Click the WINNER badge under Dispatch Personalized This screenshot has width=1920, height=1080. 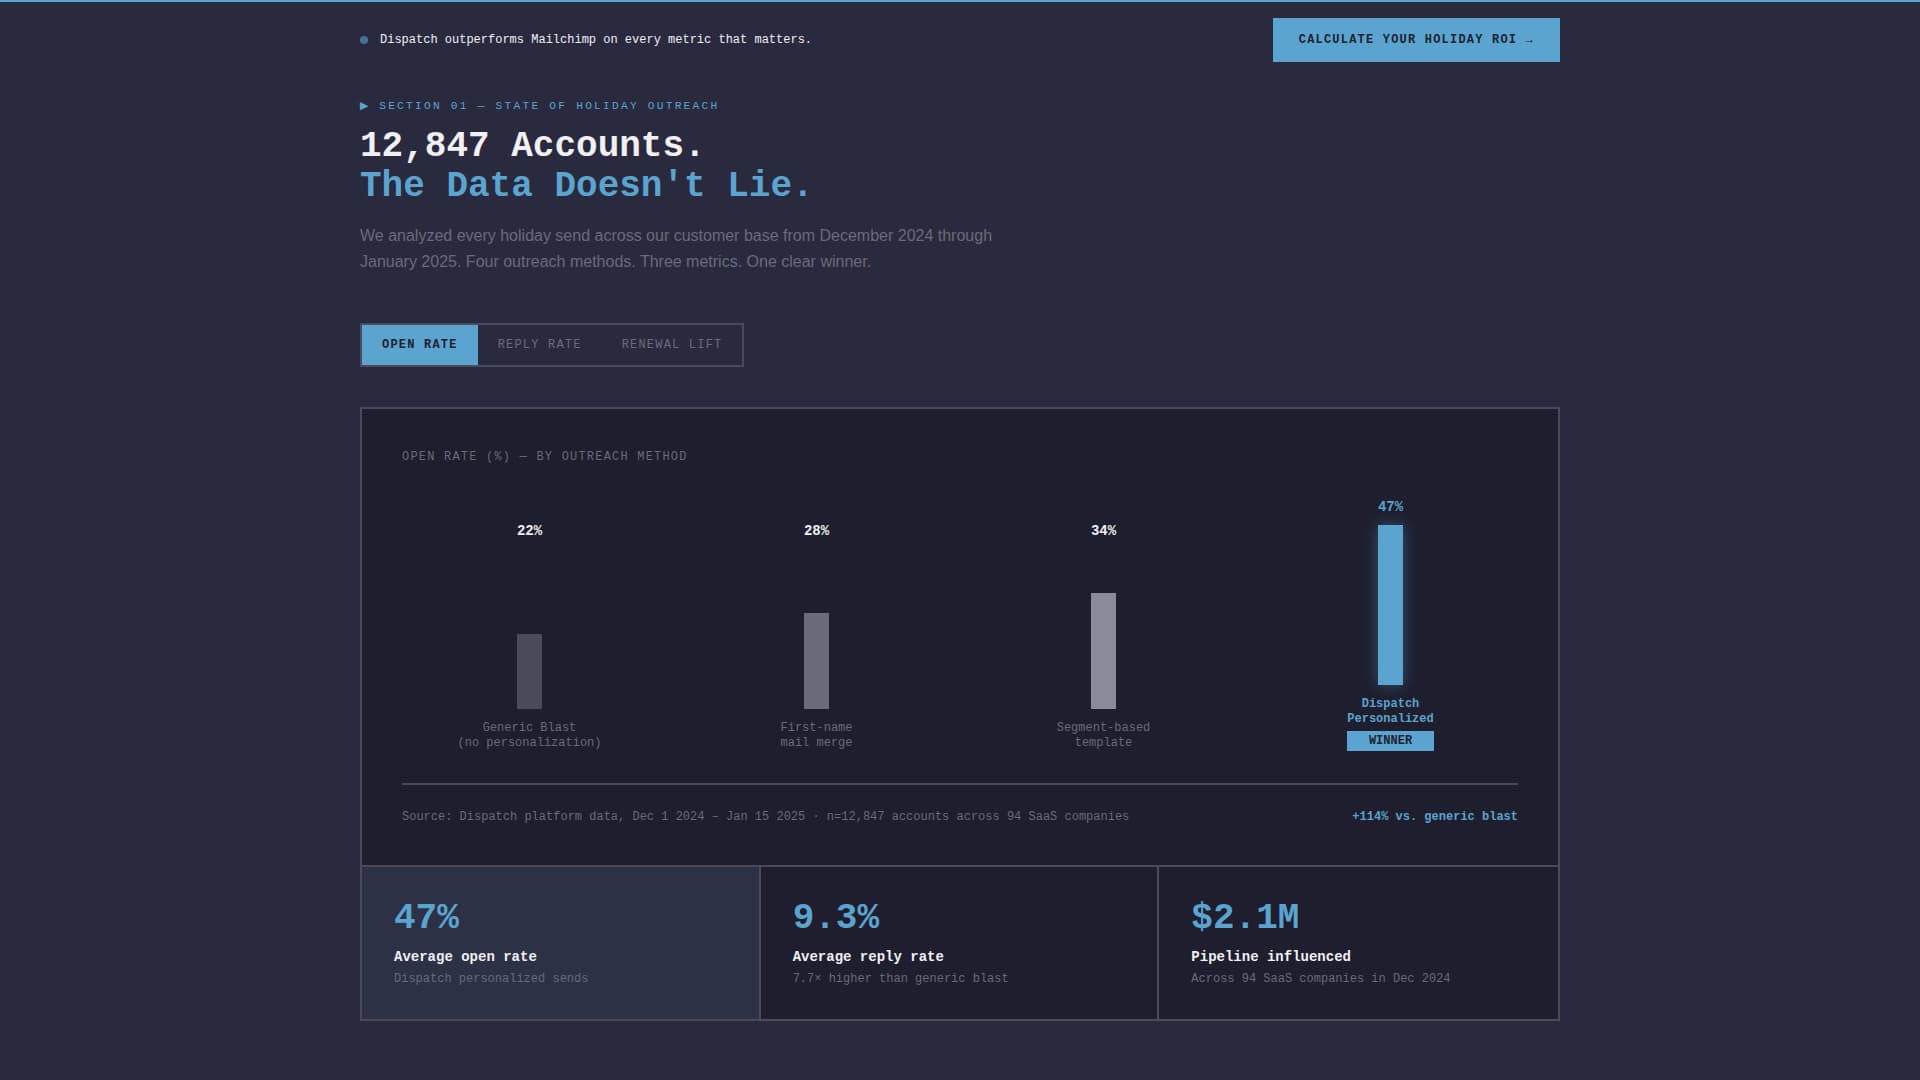pos(1390,741)
